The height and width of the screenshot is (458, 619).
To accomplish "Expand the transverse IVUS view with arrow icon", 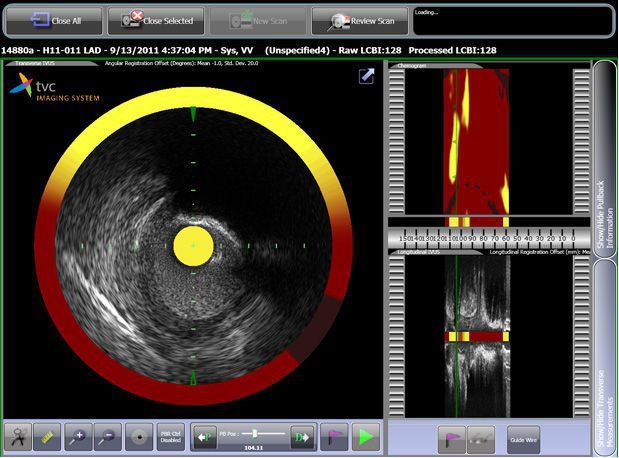I will pos(366,76).
